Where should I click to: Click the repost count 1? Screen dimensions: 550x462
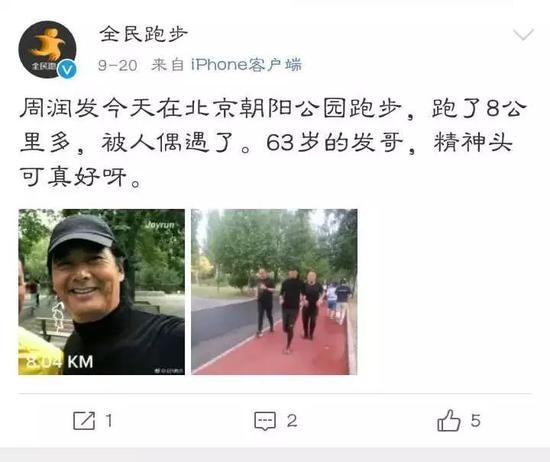click(x=109, y=420)
